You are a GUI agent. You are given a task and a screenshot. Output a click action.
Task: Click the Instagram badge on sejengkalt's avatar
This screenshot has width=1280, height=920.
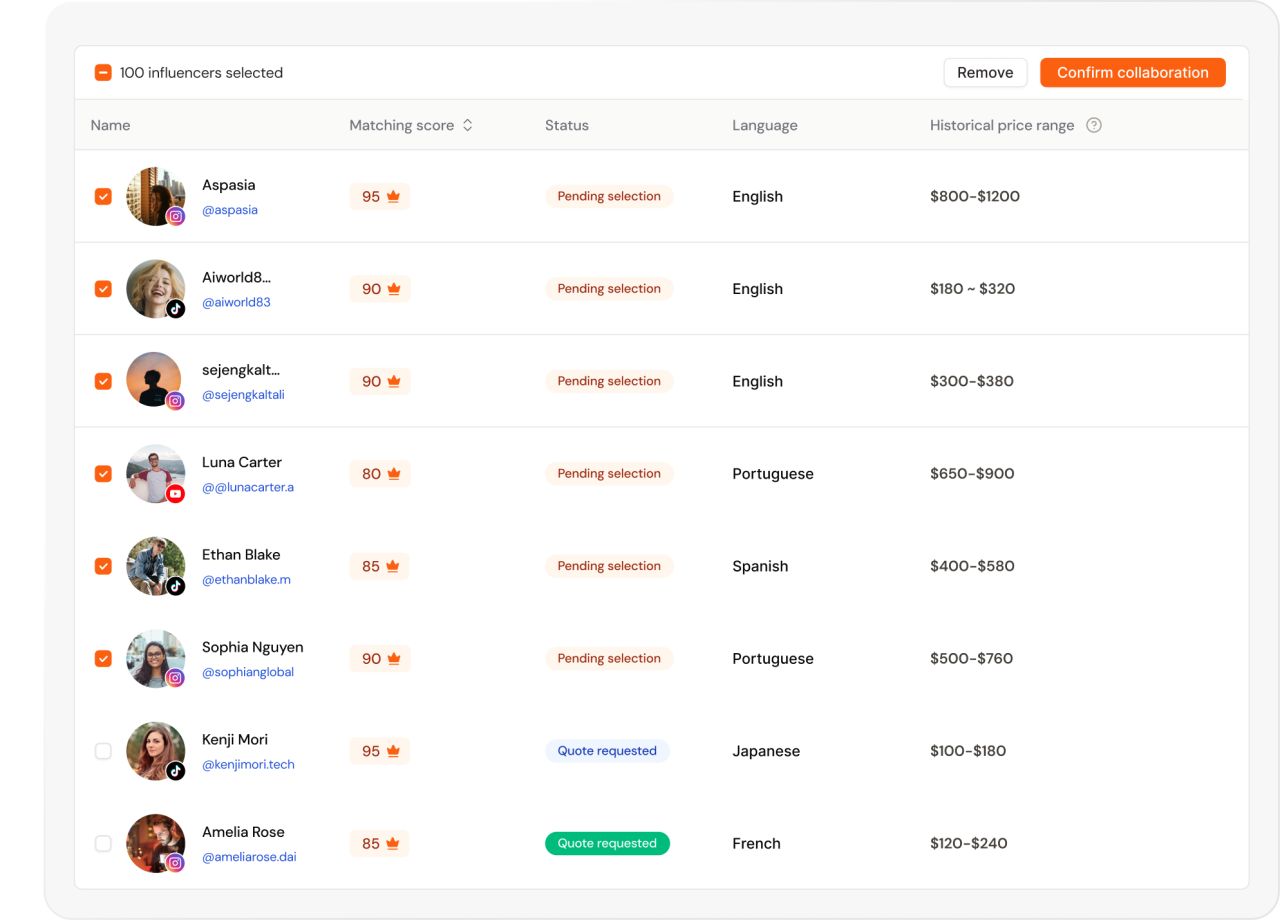pos(176,401)
